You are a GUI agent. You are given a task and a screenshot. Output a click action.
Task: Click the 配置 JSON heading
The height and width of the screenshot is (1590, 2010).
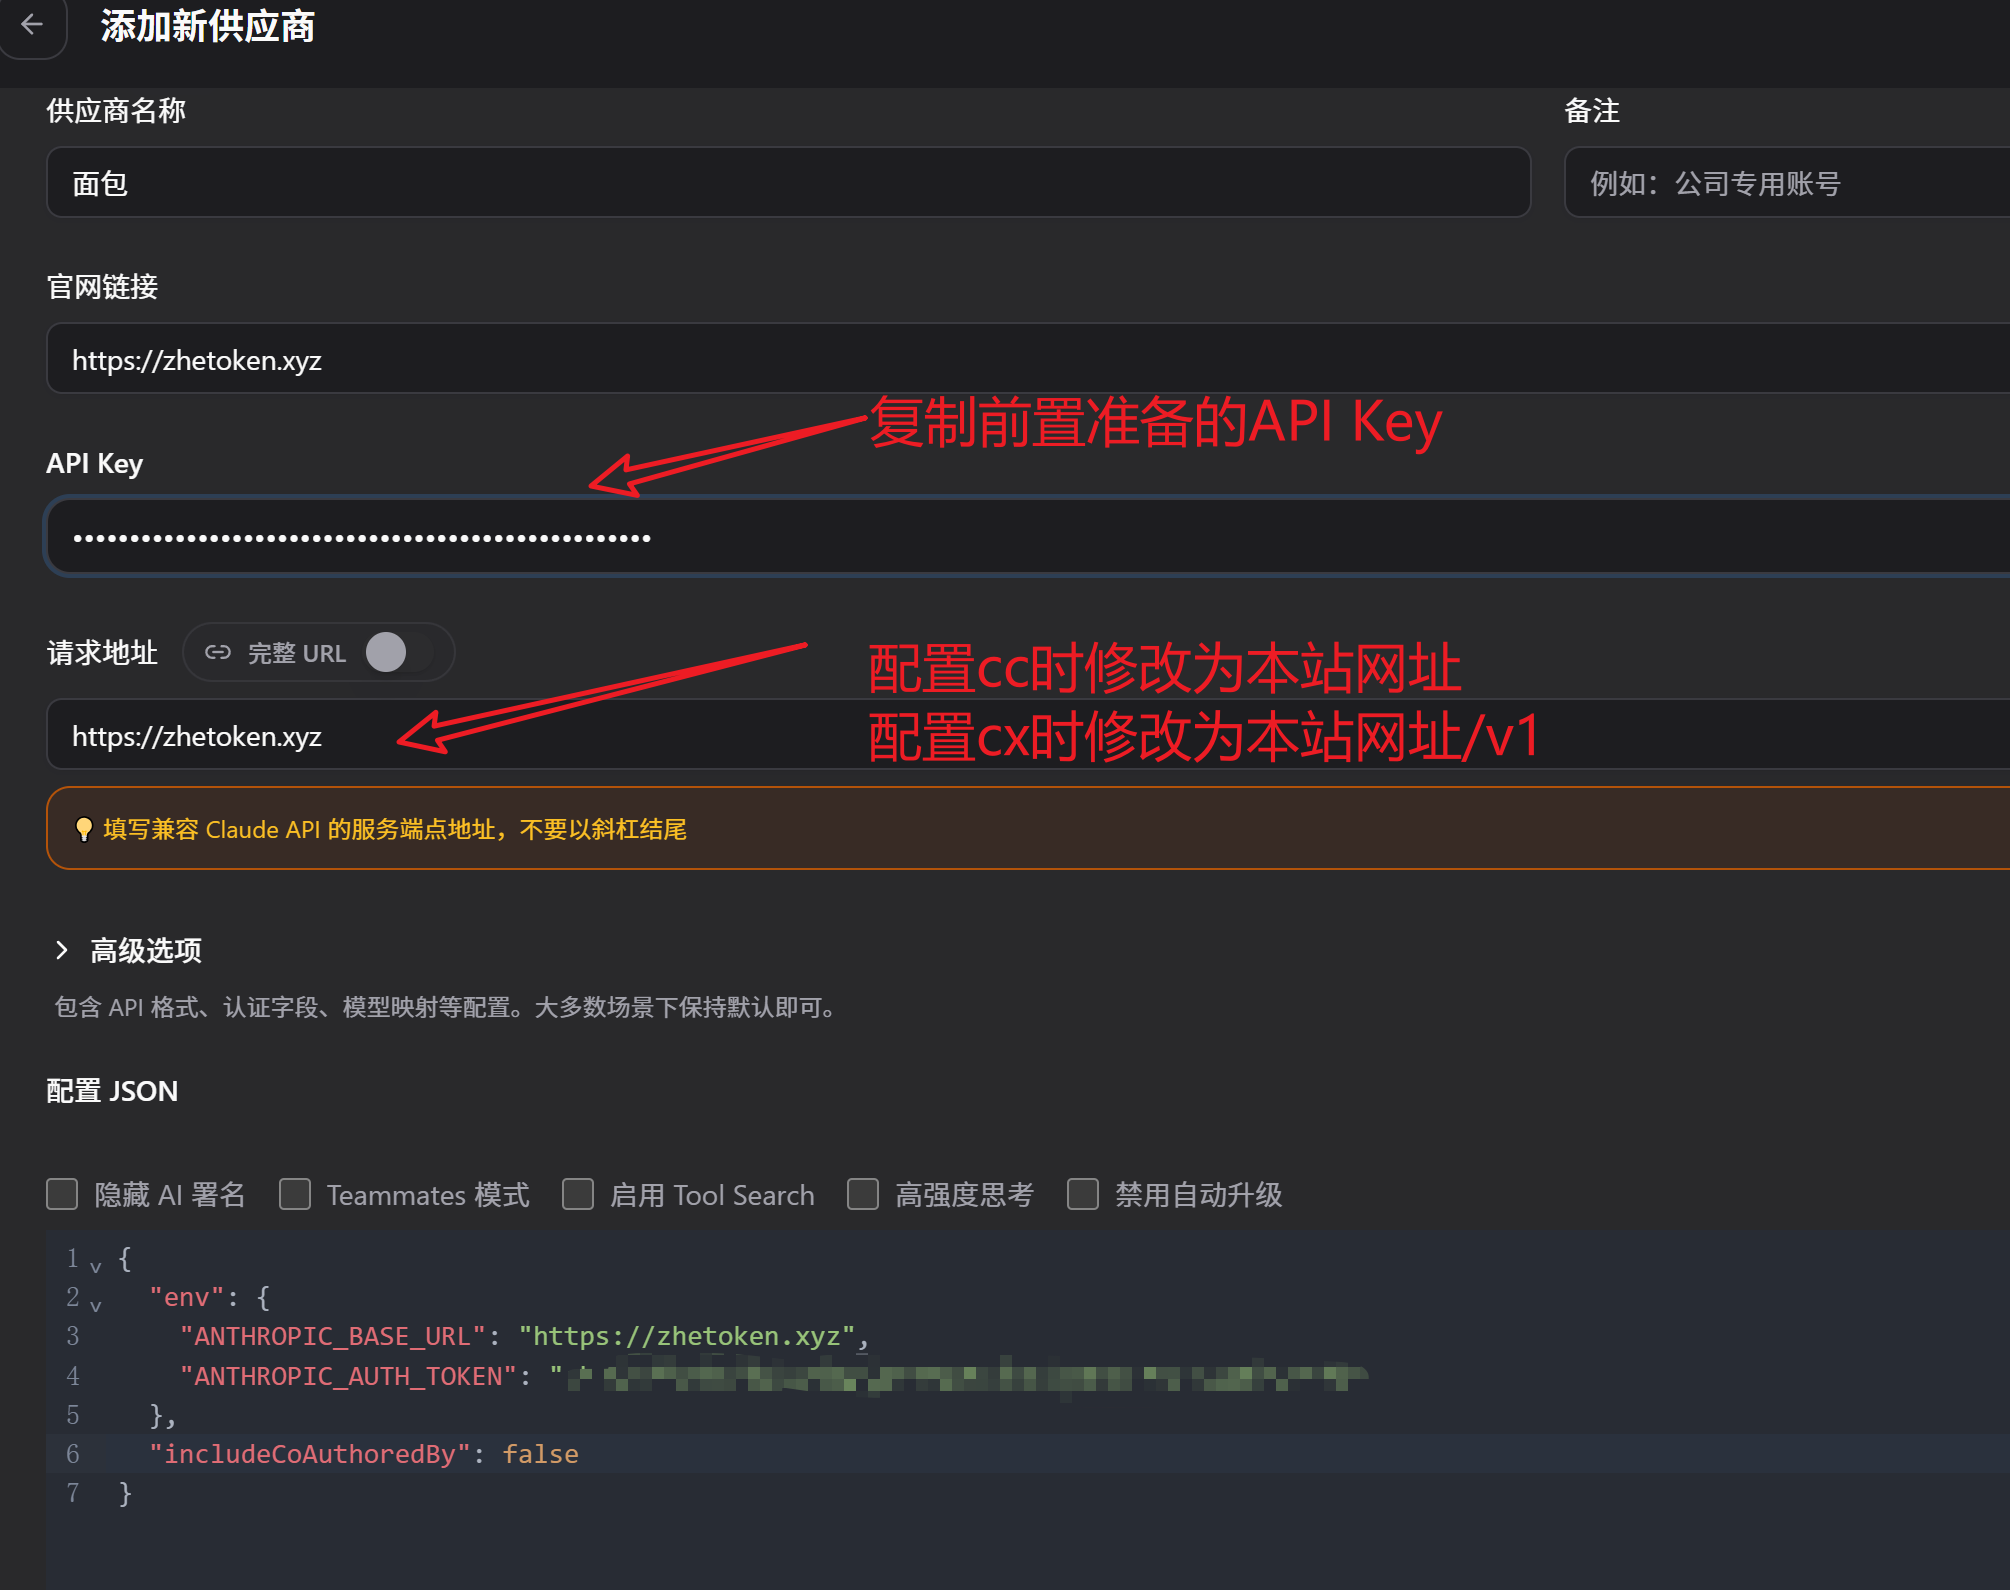point(112,1090)
